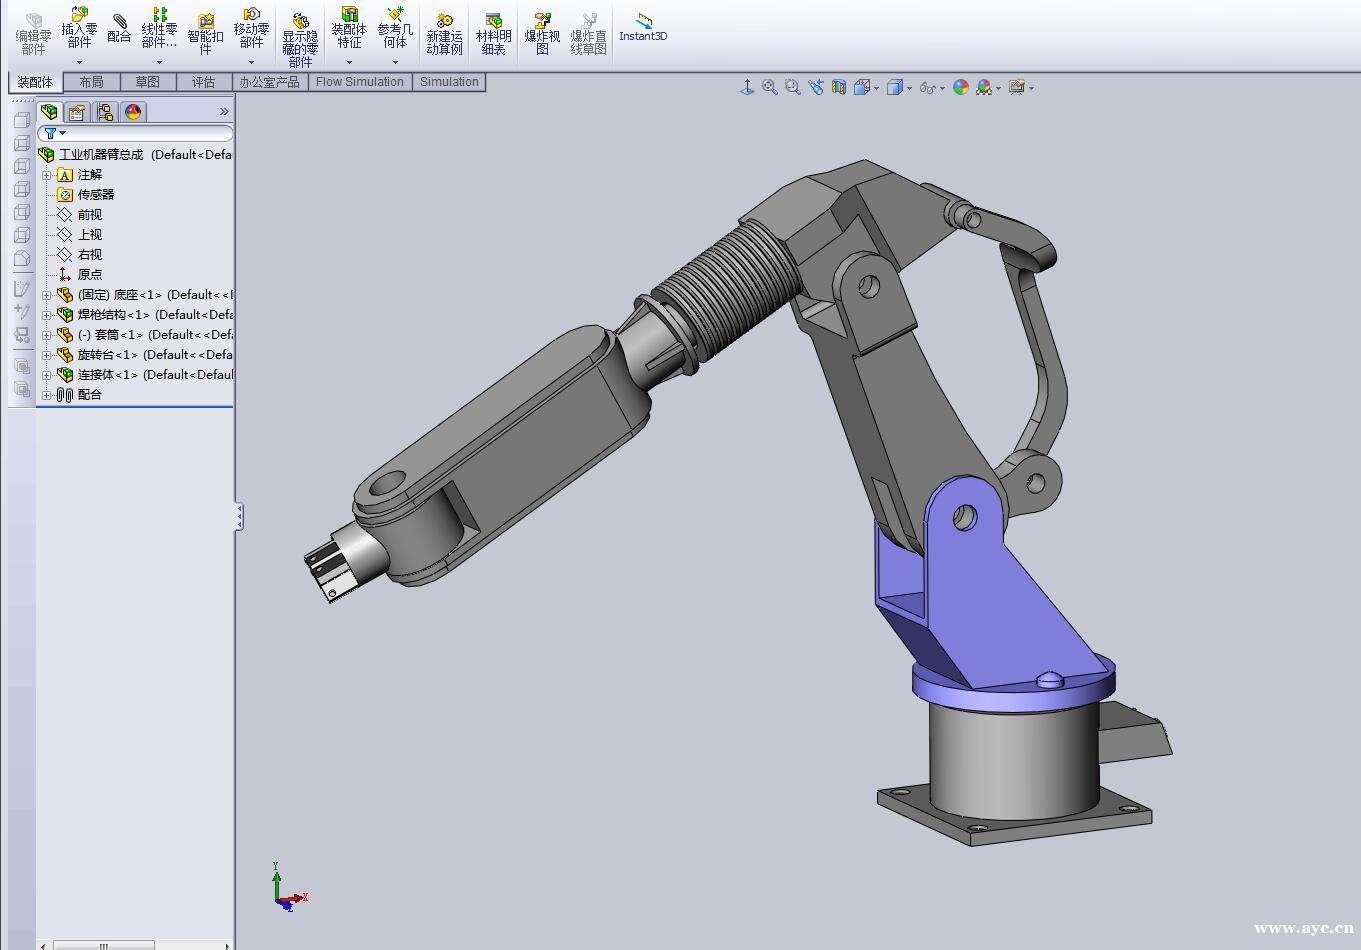1361x950 pixels.
Task: Select the 插入零部件 (Insert Components) tool
Action: click(79, 30)
